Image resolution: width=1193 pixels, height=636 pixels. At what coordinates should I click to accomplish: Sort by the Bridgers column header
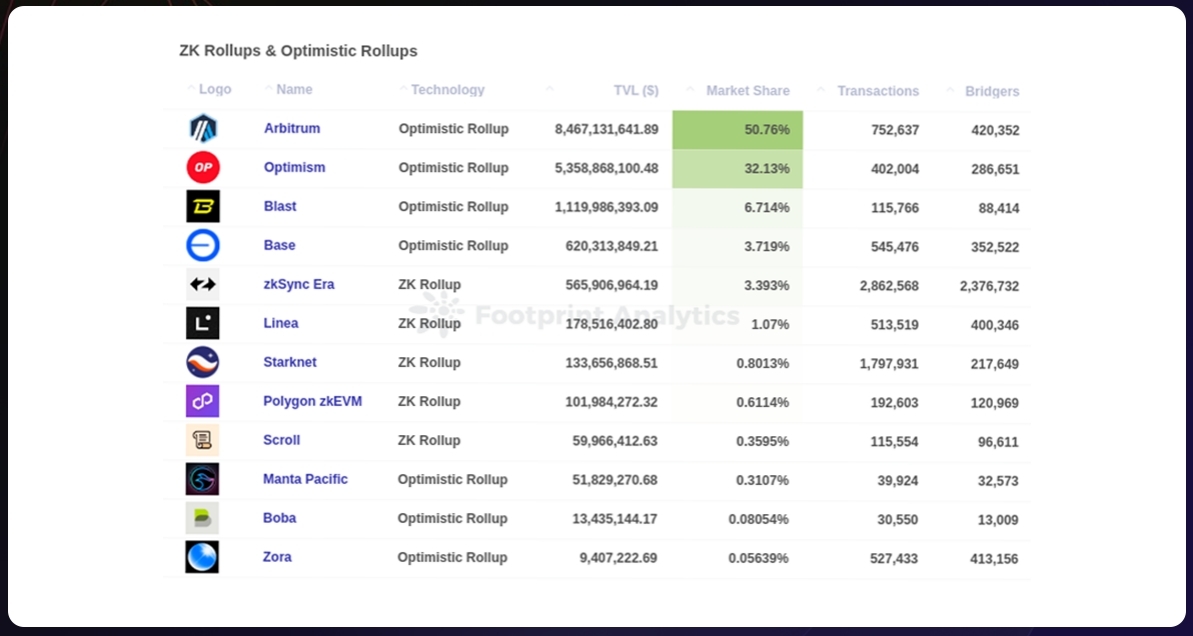click(x=991, y=91)
